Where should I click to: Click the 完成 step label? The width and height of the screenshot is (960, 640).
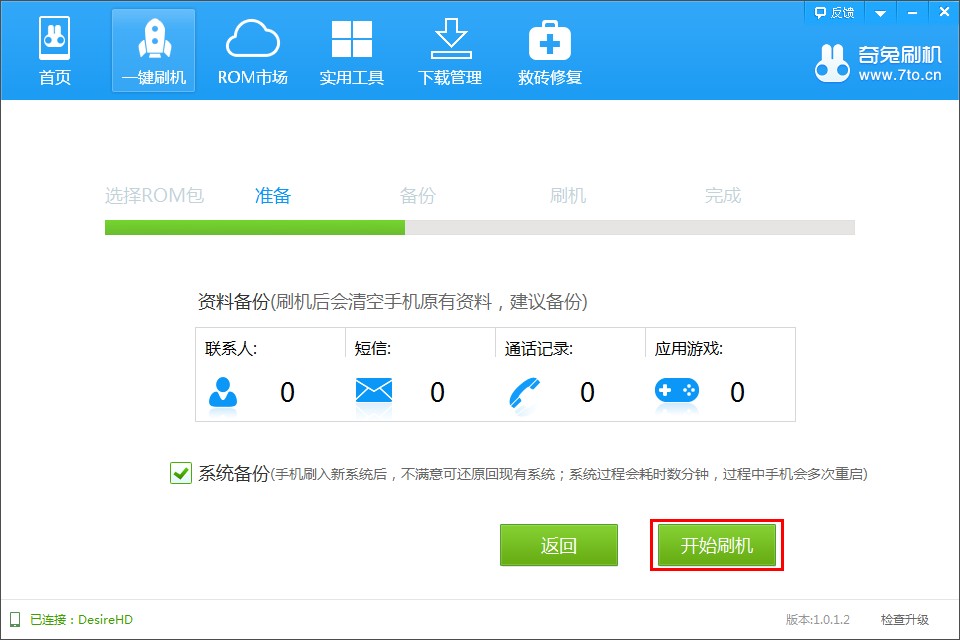(x=722, y=195)
